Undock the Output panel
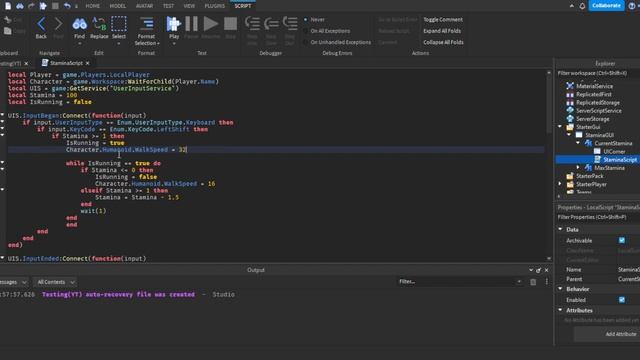The image size is (640, 360). click(x=538, y=270)
